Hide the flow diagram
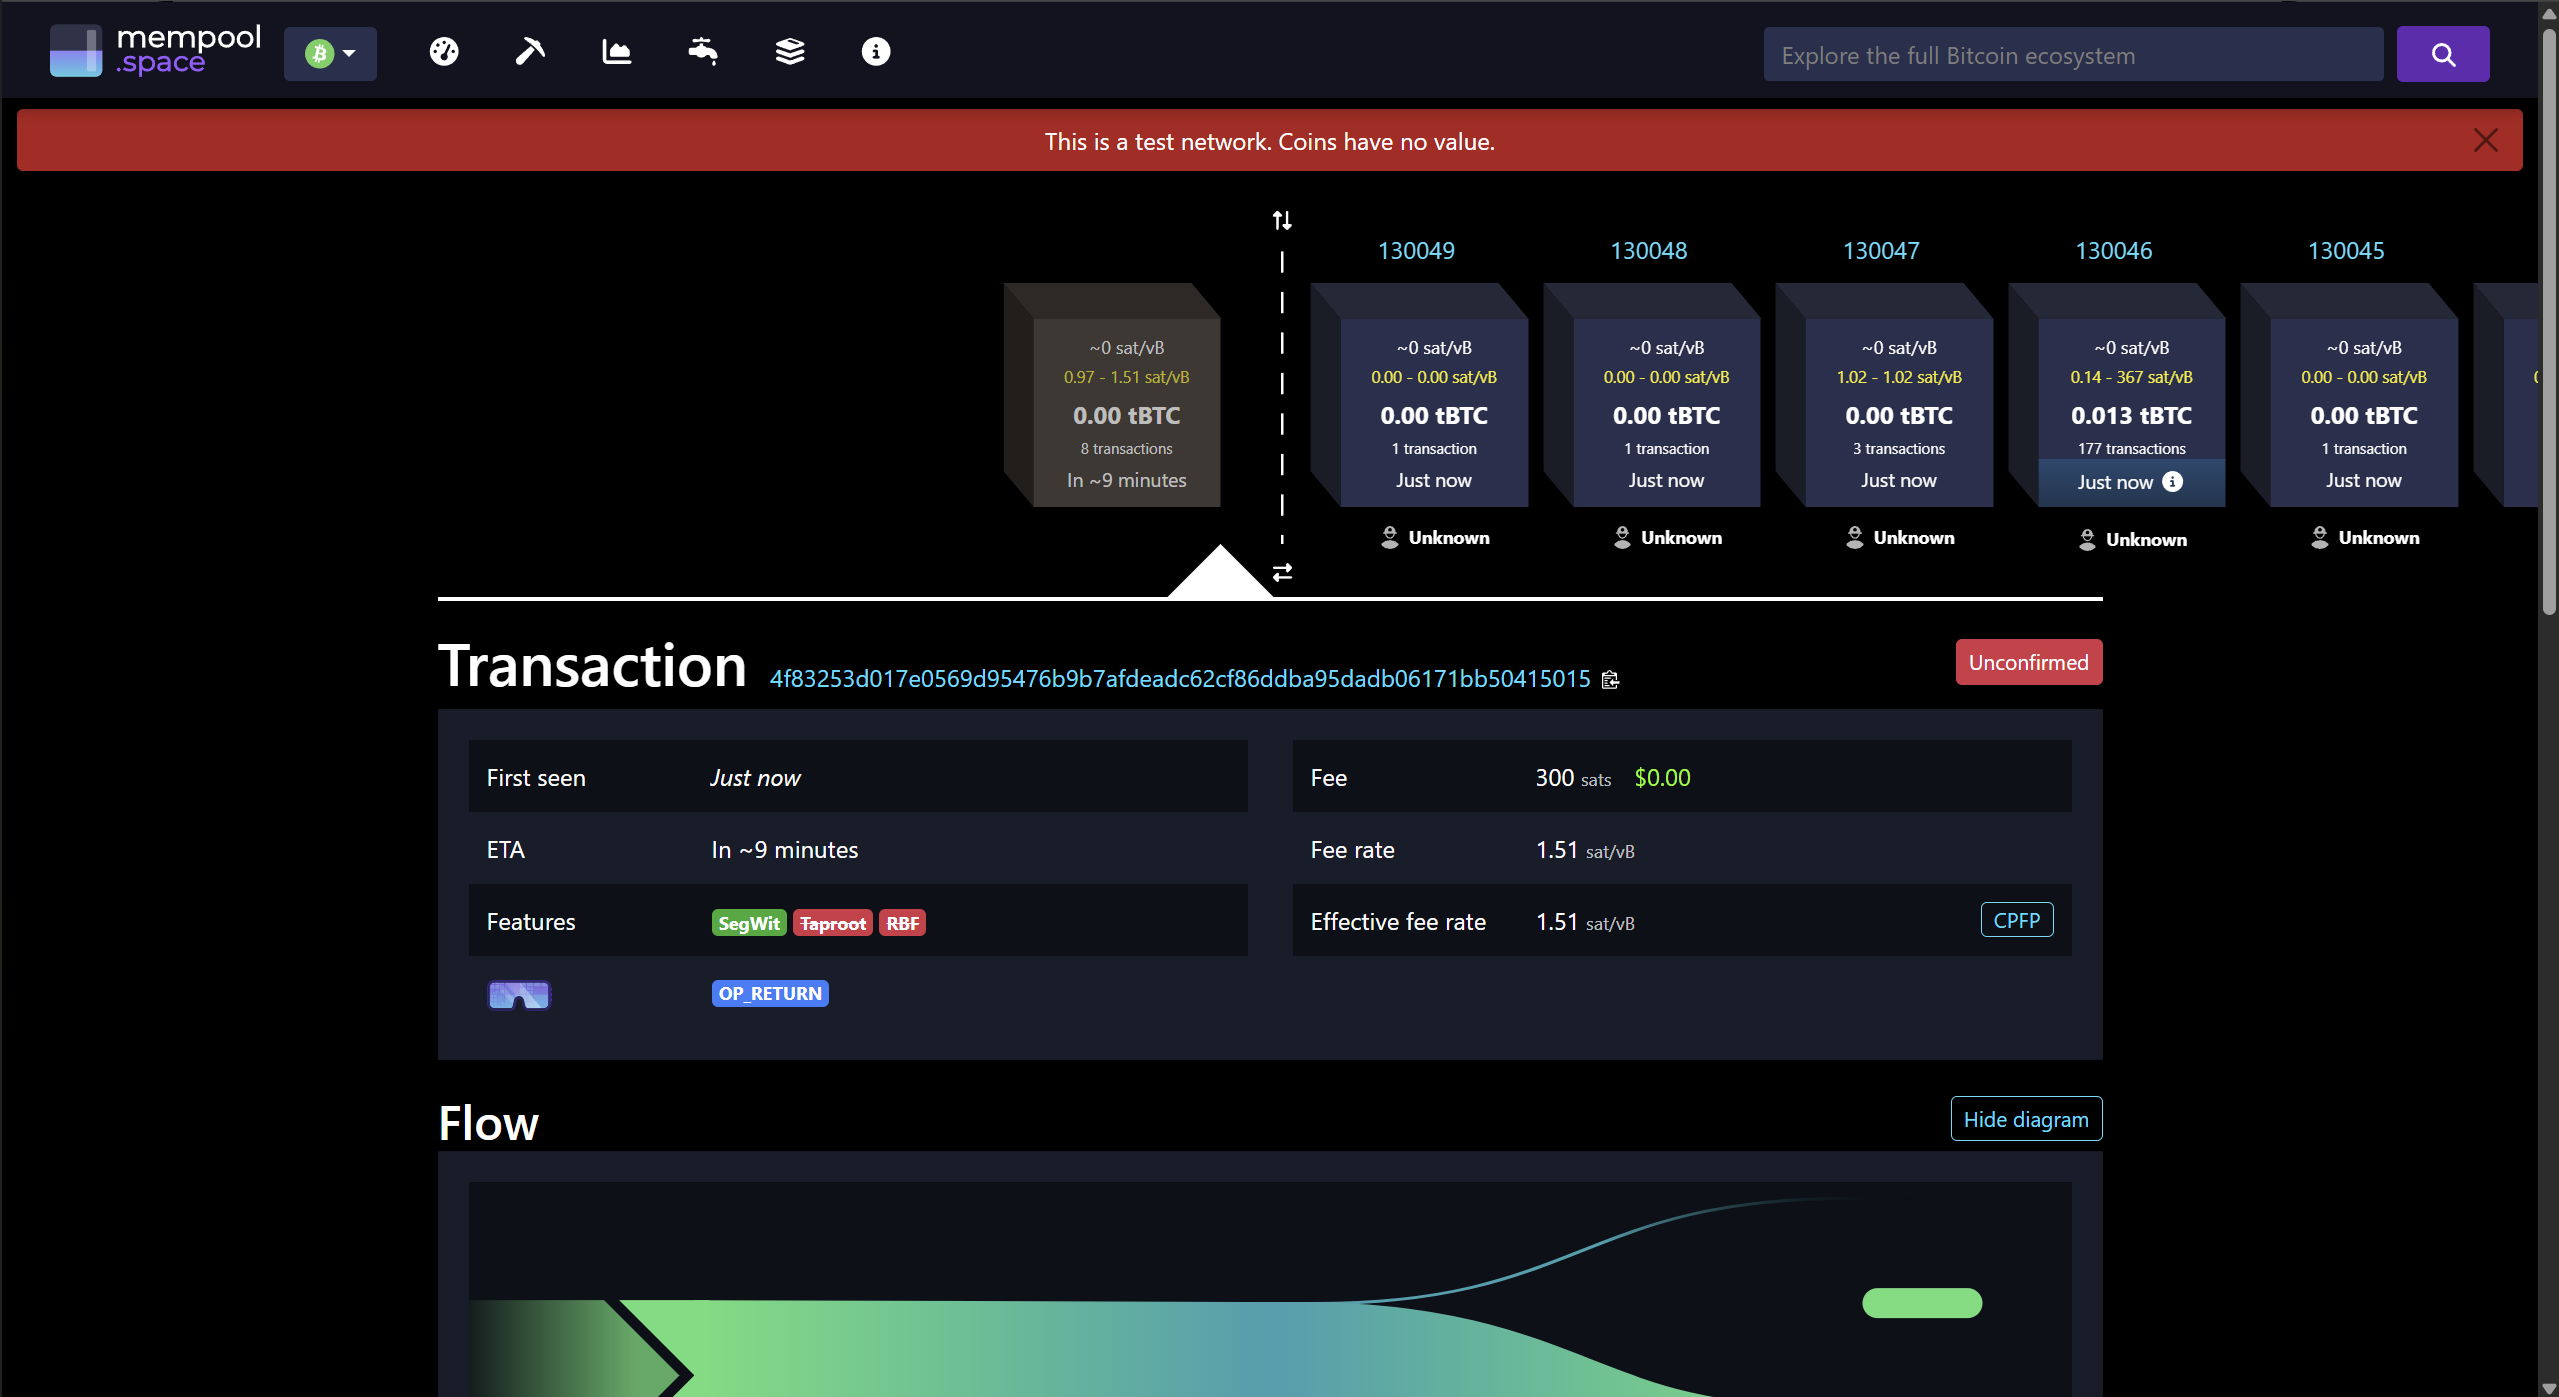The height and width of the screenshot is (1397, 2559). tap(2026, 1119)
